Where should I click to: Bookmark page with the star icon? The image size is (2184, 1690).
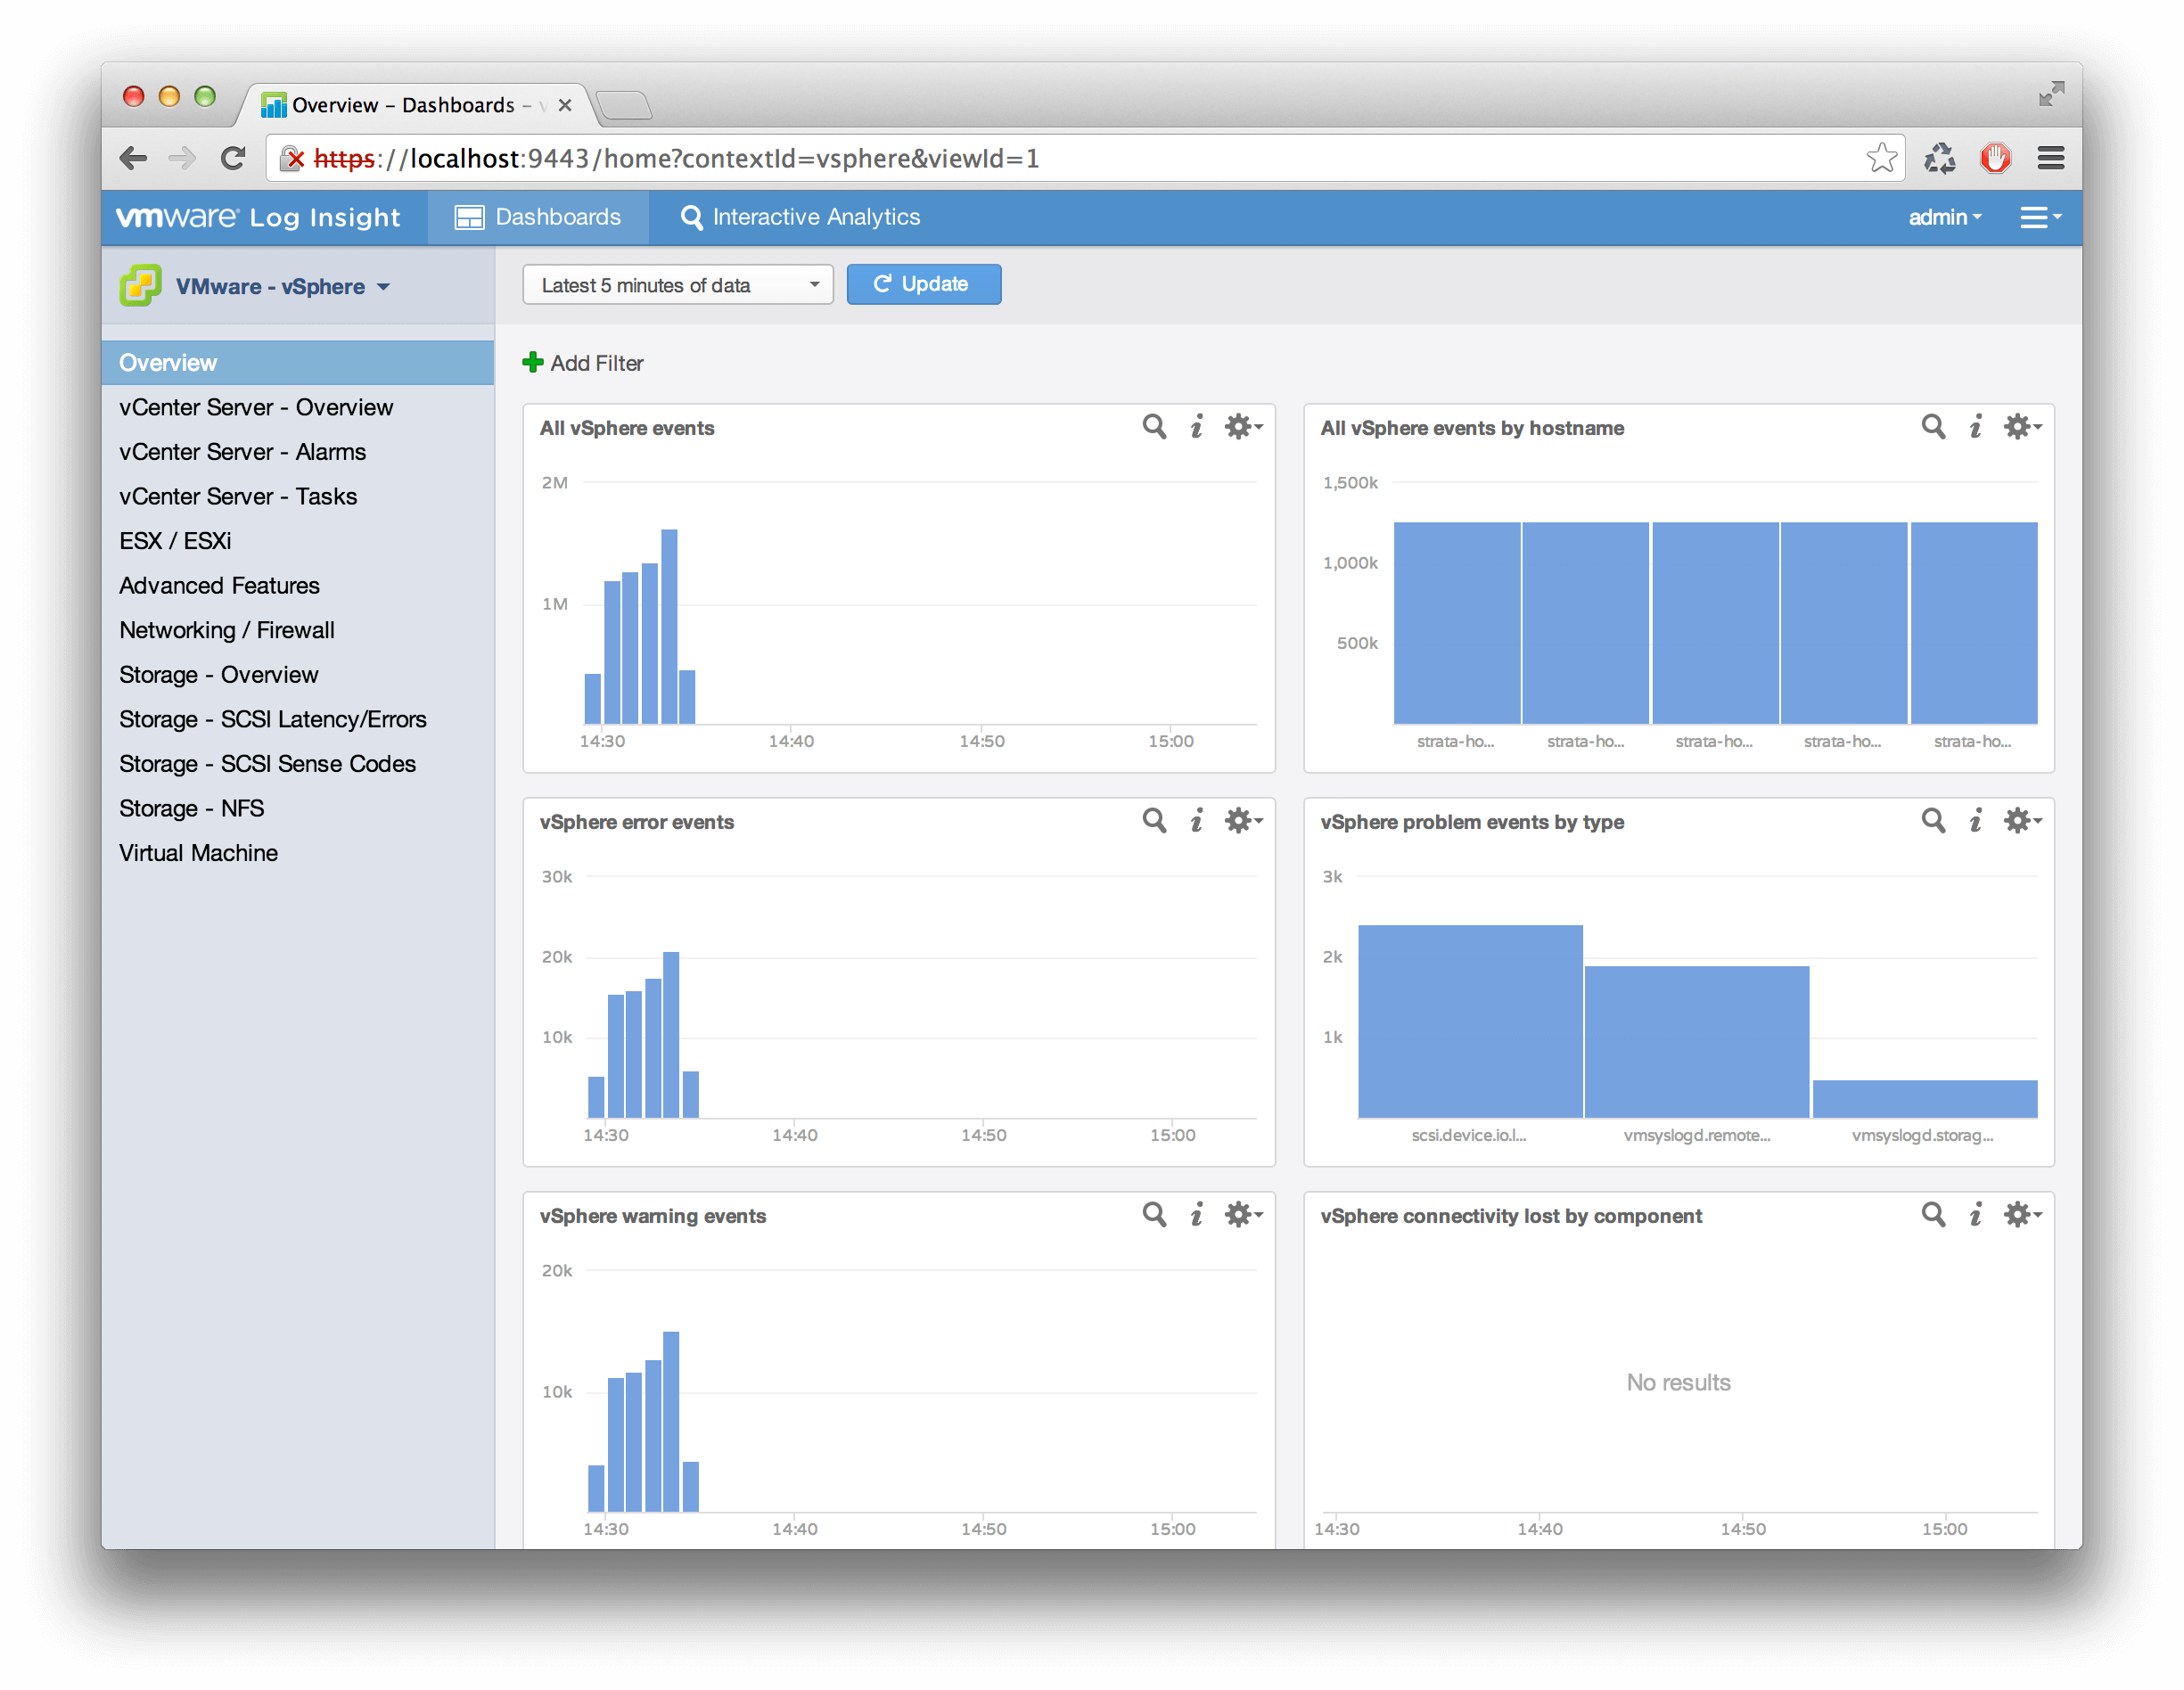(1881, 158)
